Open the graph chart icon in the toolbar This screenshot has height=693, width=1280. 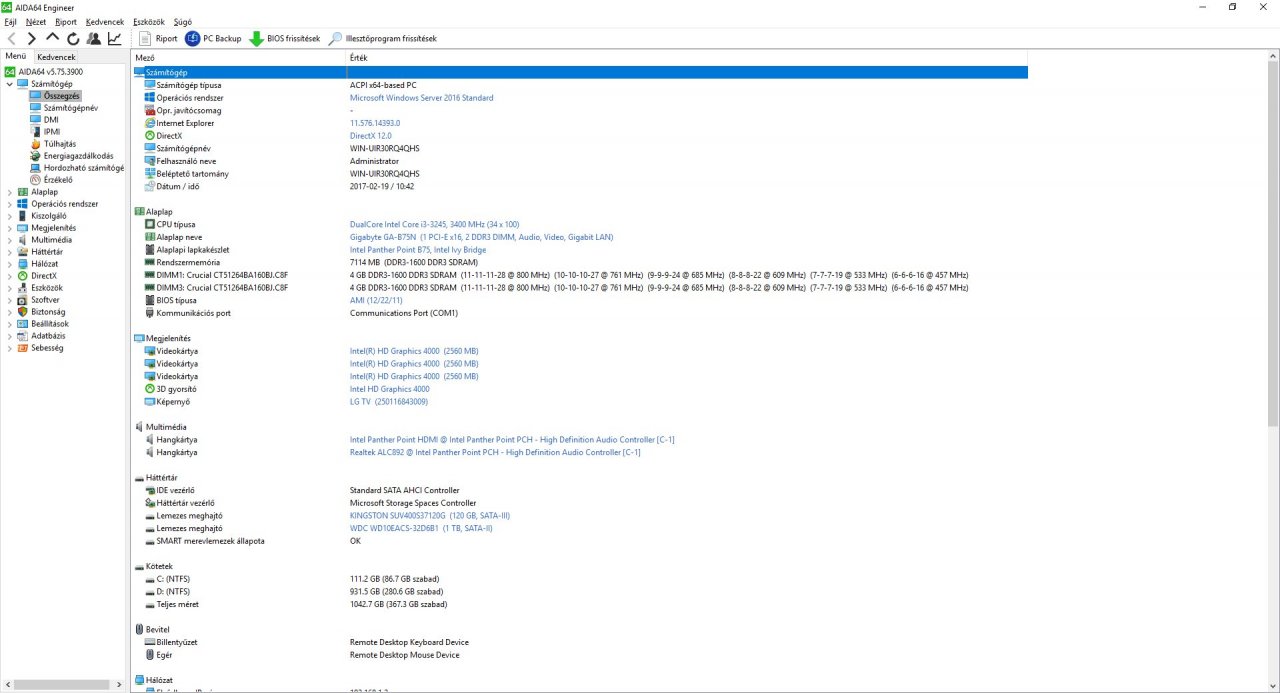[x=114, y=38]
